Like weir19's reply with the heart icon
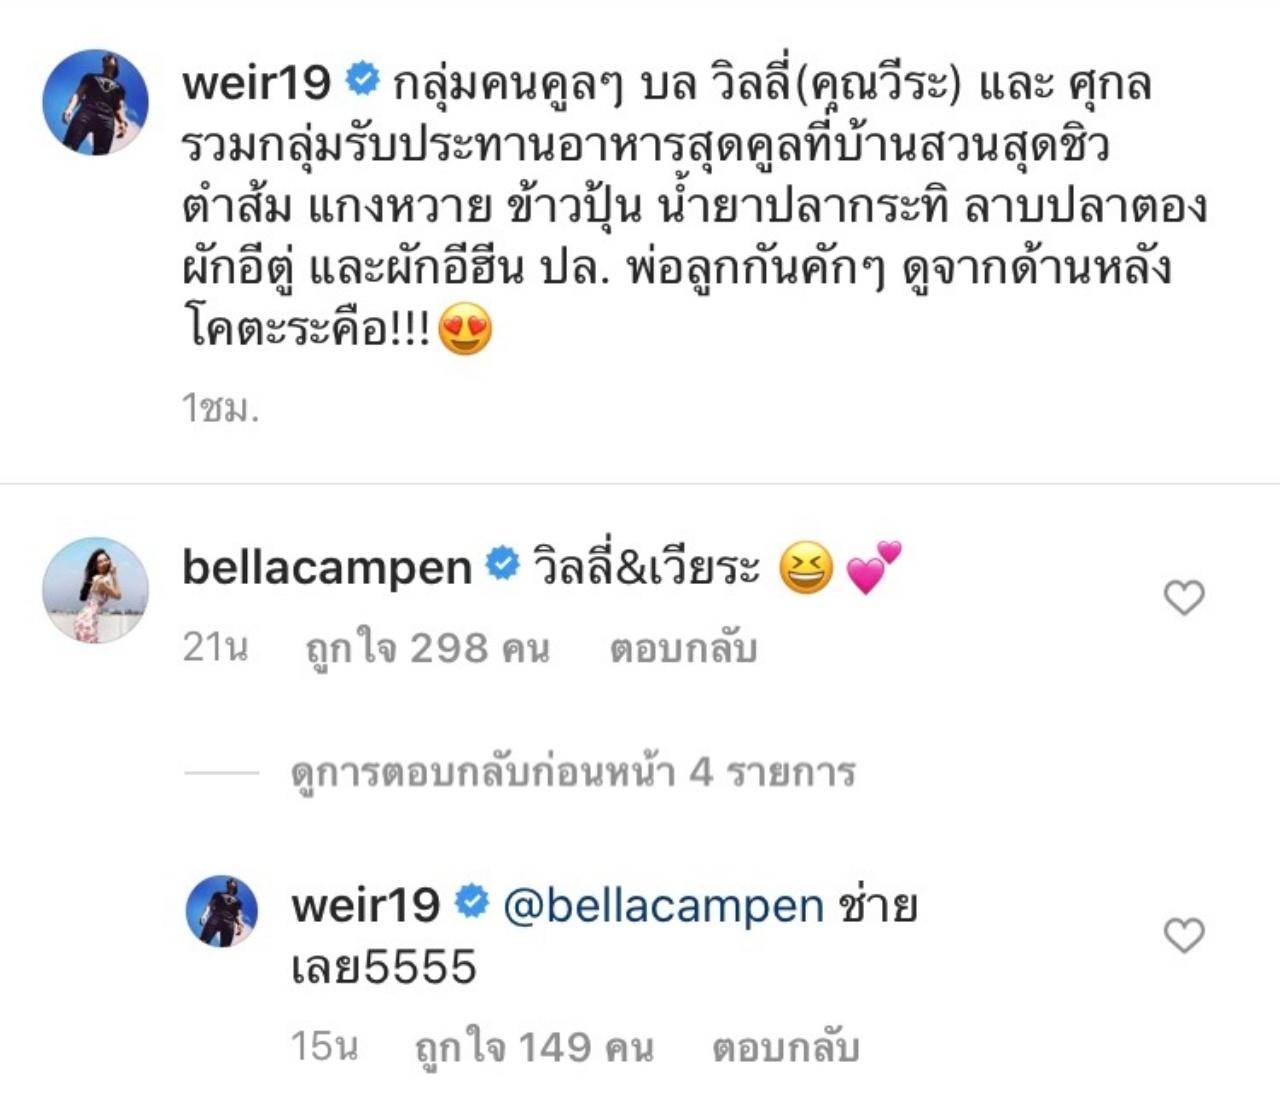Image resolution: width=1280 pixels, height=1099 pixels. pos(1184,935)
